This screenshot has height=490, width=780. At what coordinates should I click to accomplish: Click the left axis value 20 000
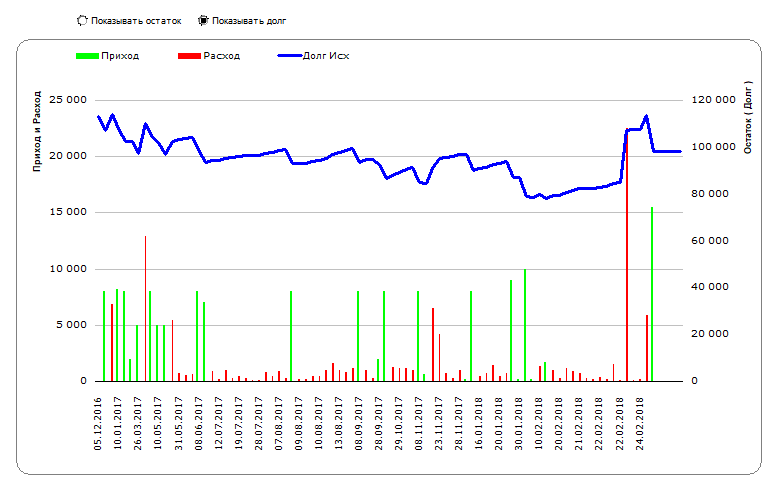click(x=68, y=156)
